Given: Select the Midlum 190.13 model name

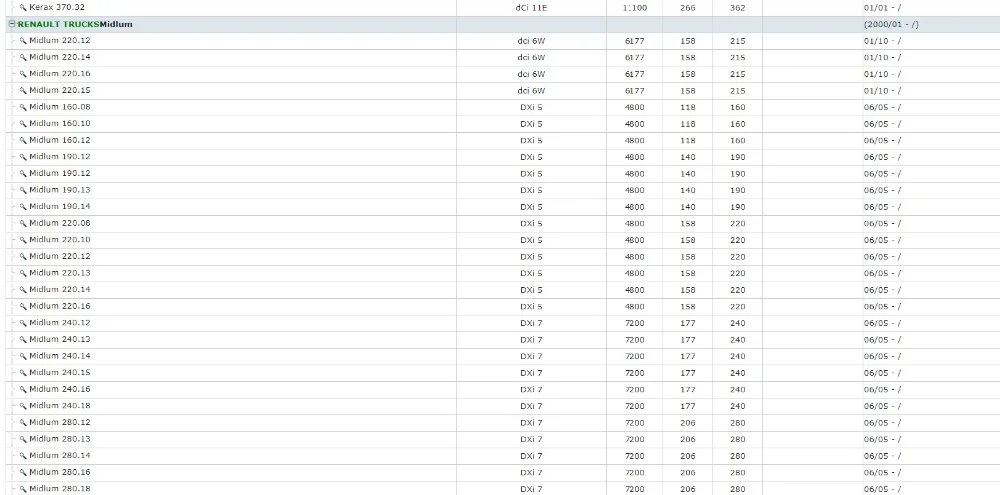Looking at the screenshot, I should coord(60,189).
